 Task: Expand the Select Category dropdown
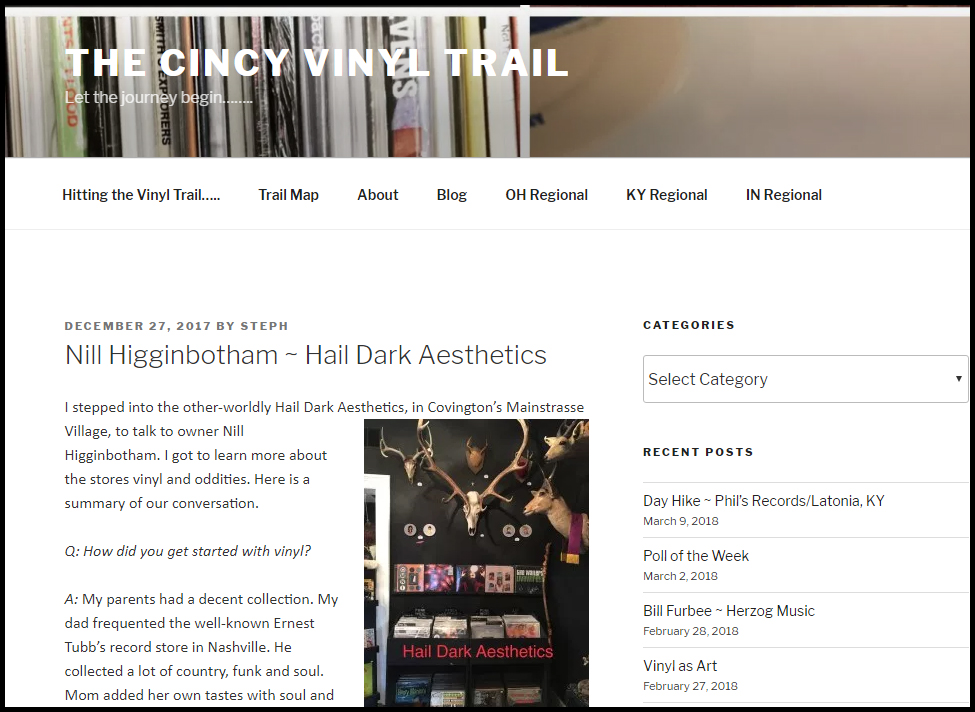pos(805,379)
